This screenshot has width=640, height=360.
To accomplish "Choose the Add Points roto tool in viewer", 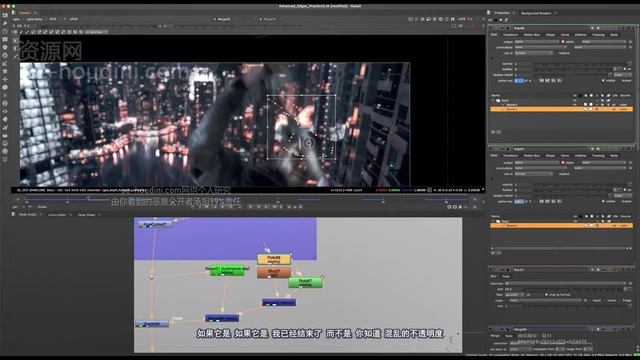I will coord(16,48).
